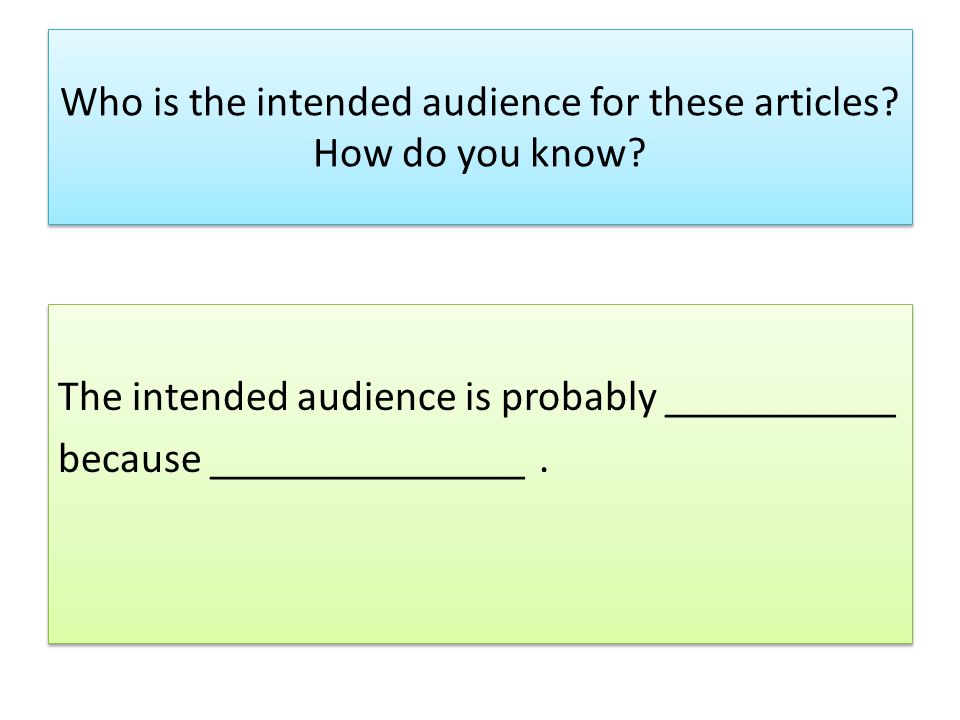The height and width of the screenshot is (720, 960).
Task: Click the word 'audience' in the green box
Action: [x=377, y=397]
